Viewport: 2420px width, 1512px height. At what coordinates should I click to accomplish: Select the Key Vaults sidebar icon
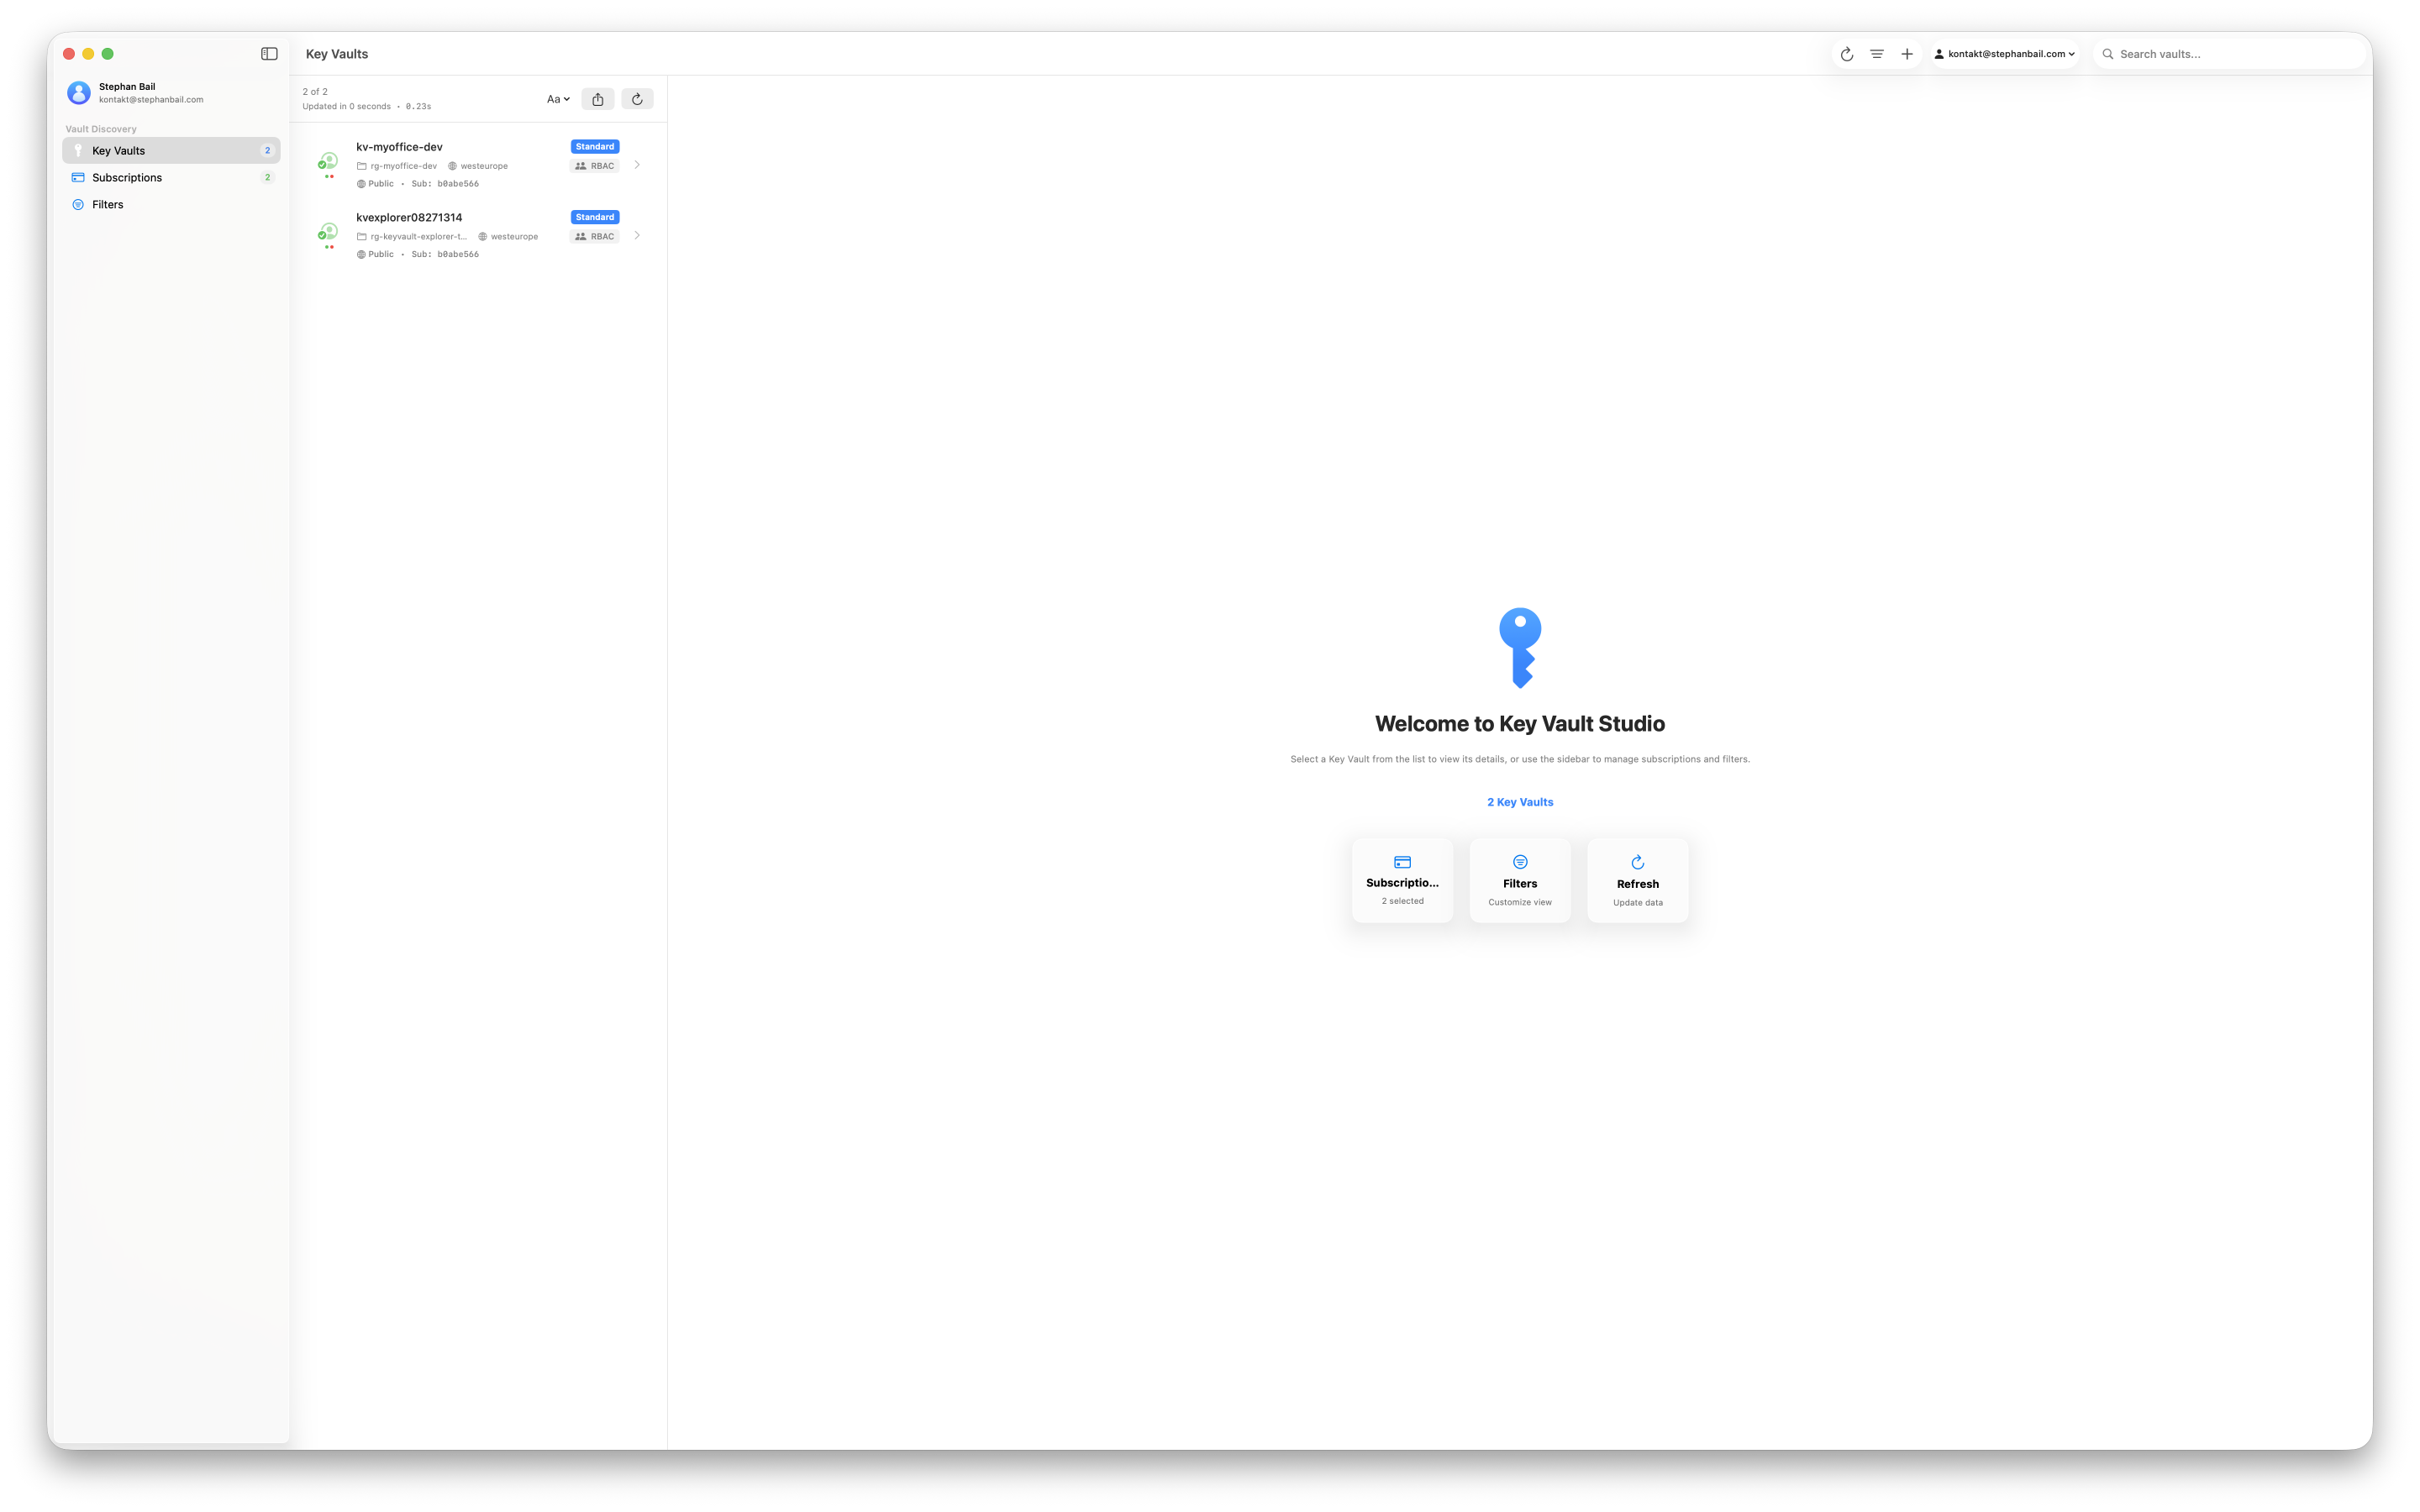(x=78, y=150)
